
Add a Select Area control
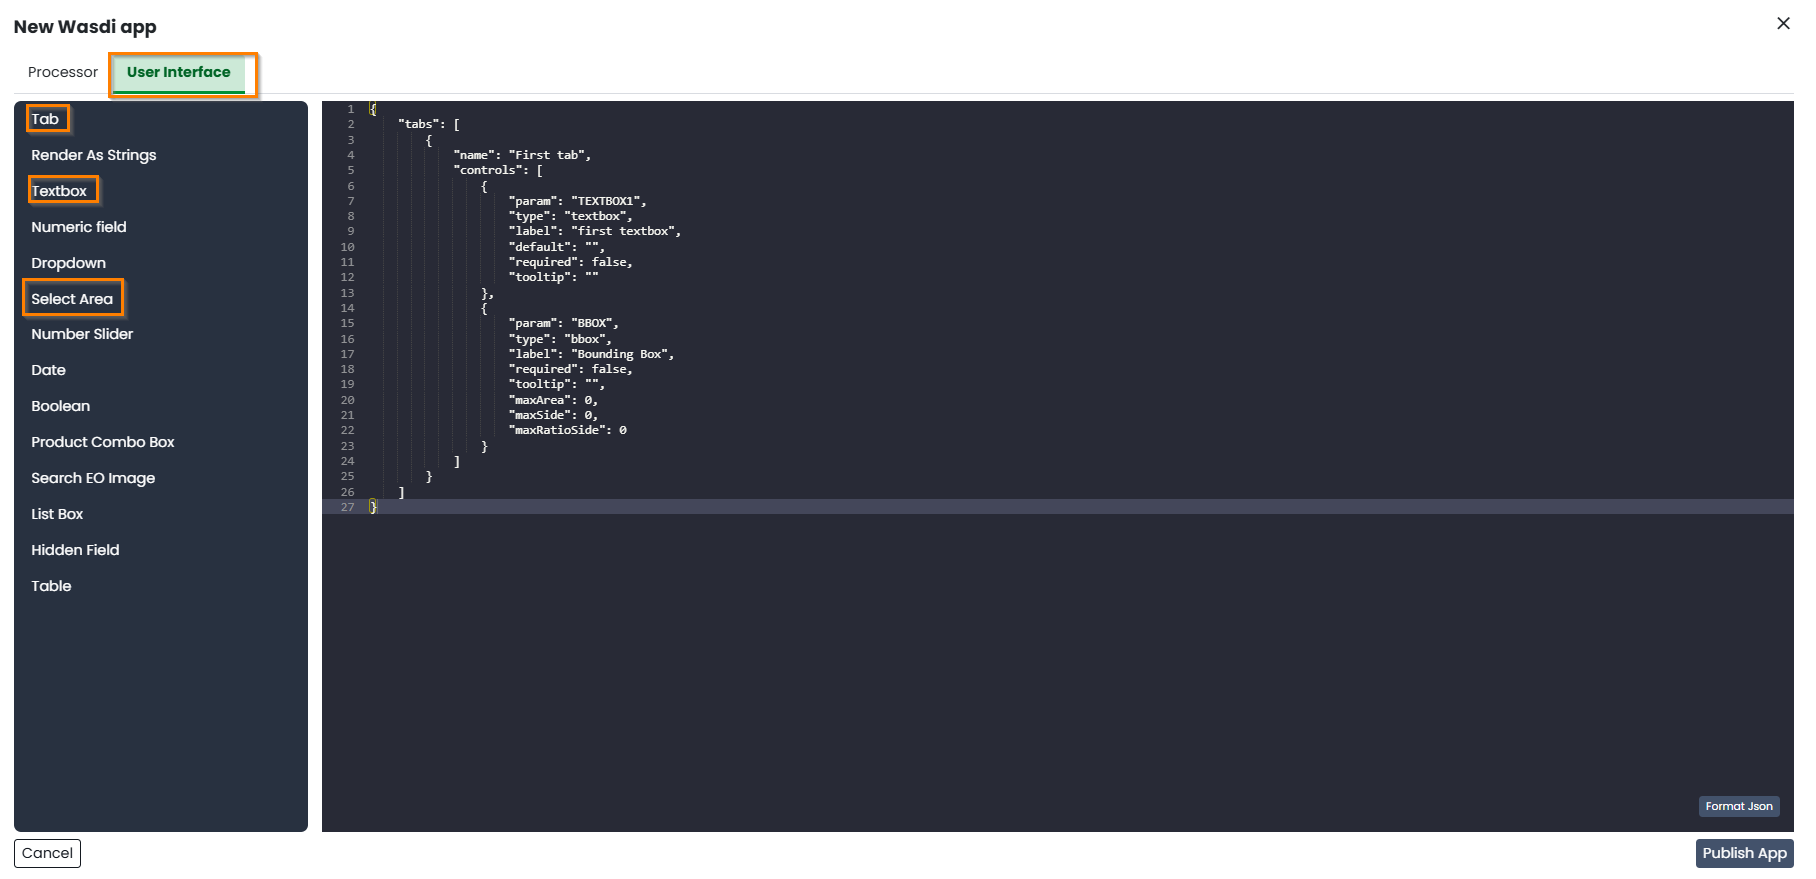point(72,299)
